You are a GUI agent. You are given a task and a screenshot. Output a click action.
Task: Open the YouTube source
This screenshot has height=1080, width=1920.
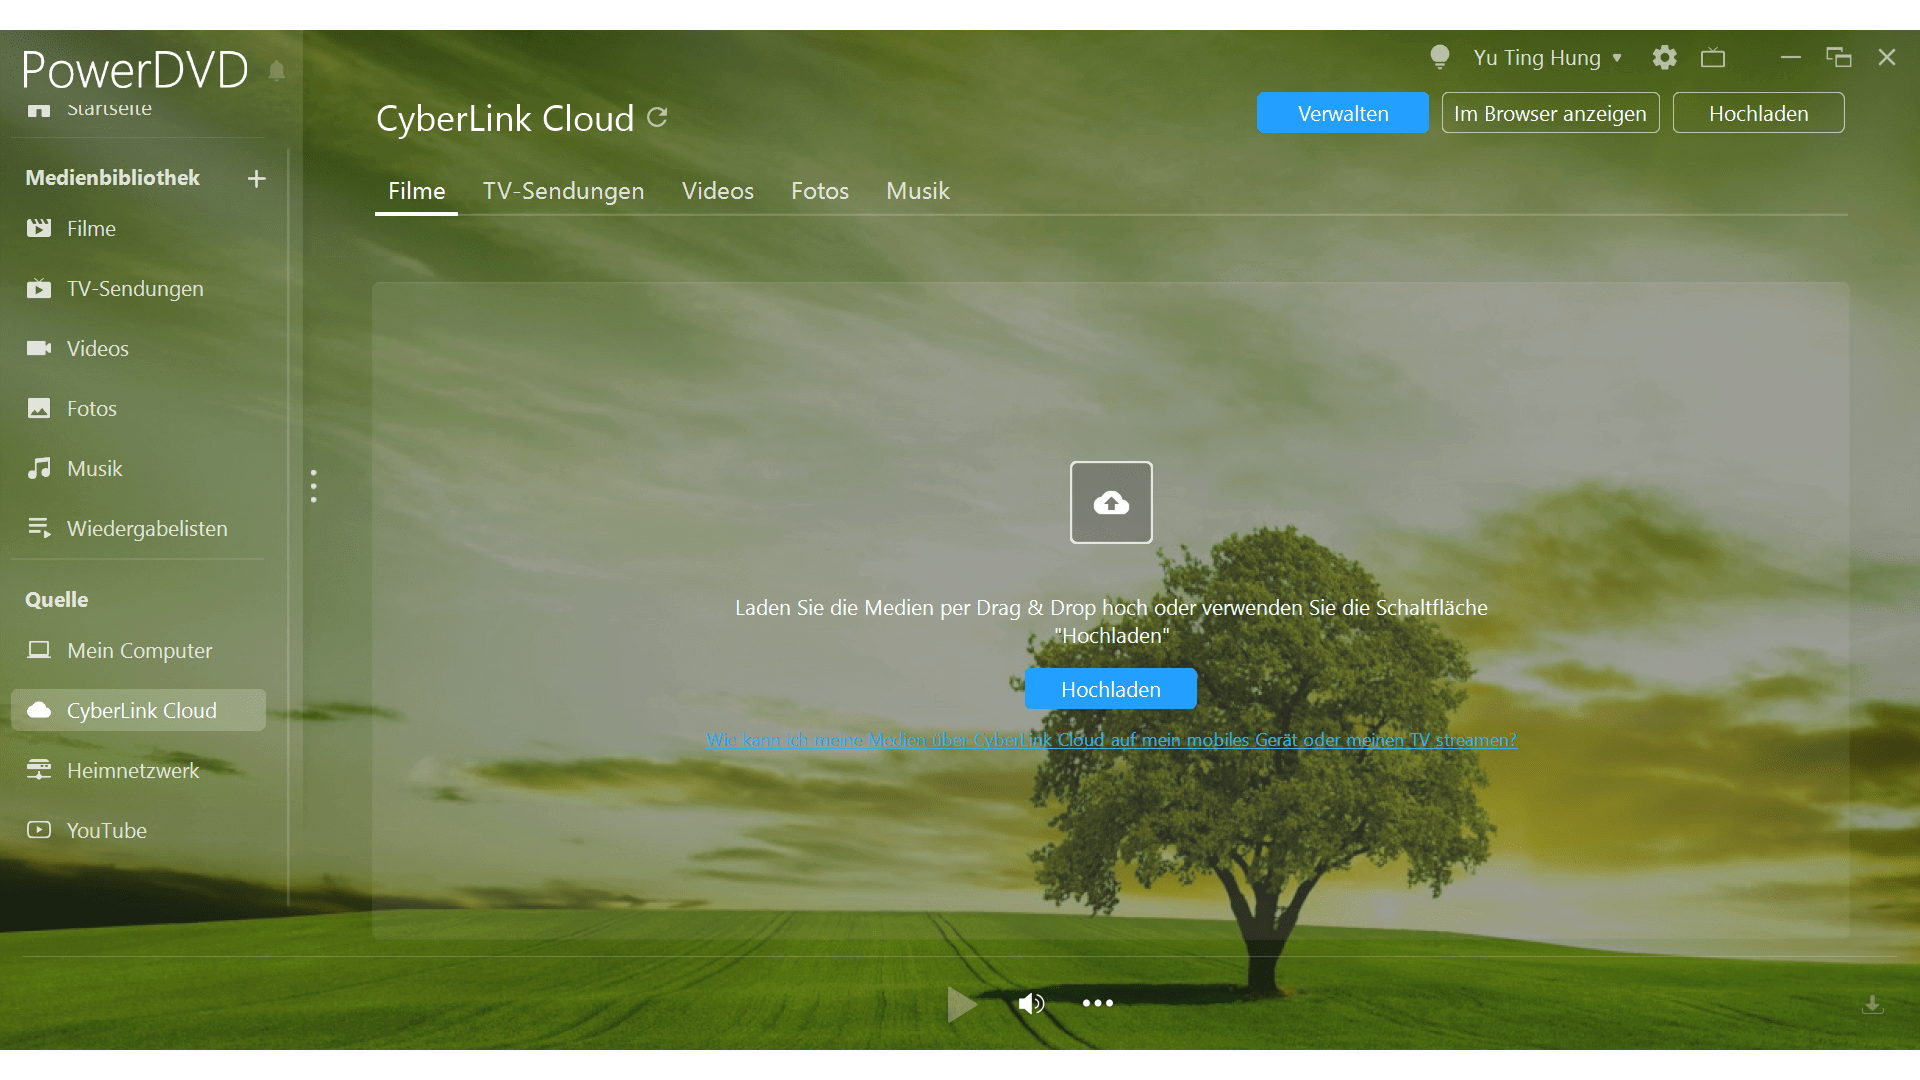106,830
